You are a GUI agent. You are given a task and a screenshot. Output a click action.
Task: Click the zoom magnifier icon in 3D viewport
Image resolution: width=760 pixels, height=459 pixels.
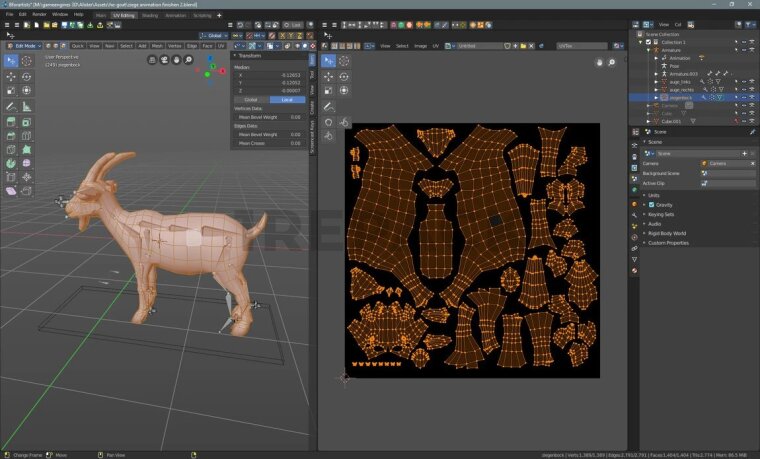point(188,60)
